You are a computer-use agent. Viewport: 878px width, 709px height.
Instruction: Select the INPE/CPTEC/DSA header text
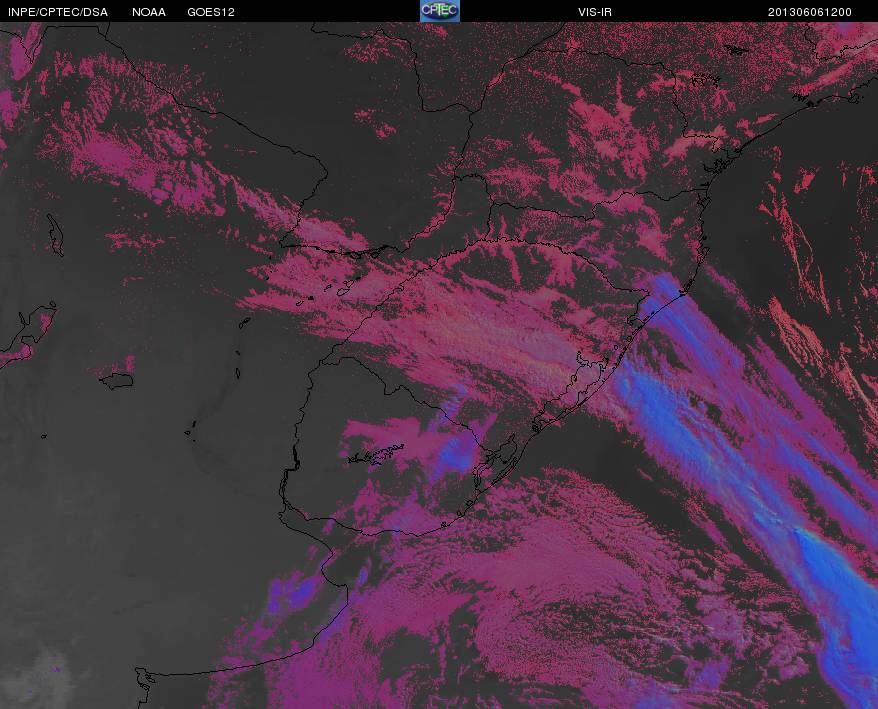[x=58, y=12]
